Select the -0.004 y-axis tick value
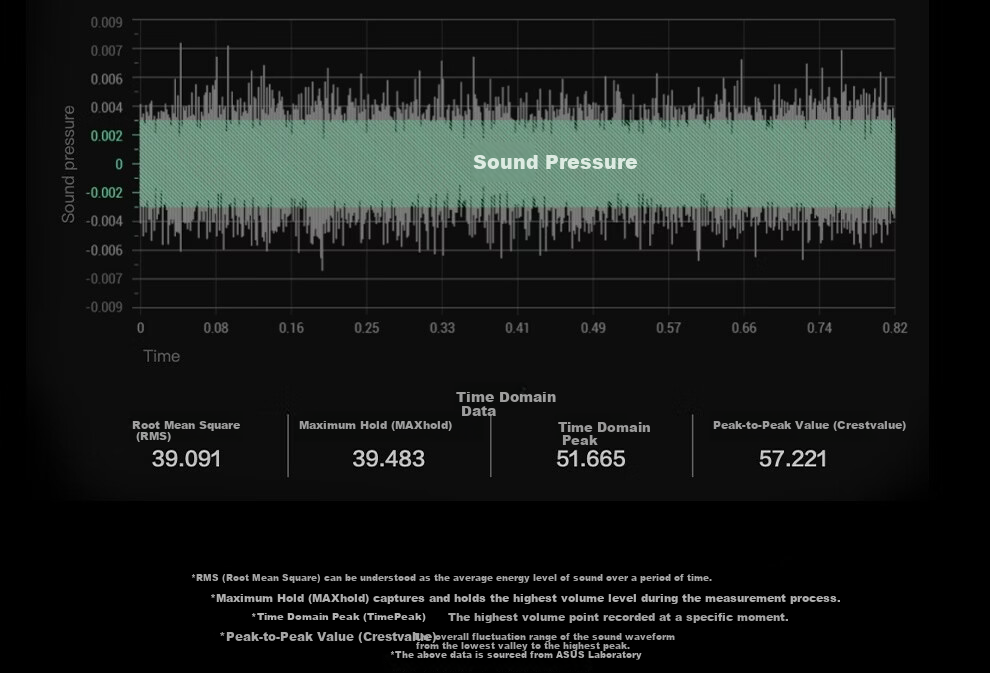990x673 pixels. point(104,221)
